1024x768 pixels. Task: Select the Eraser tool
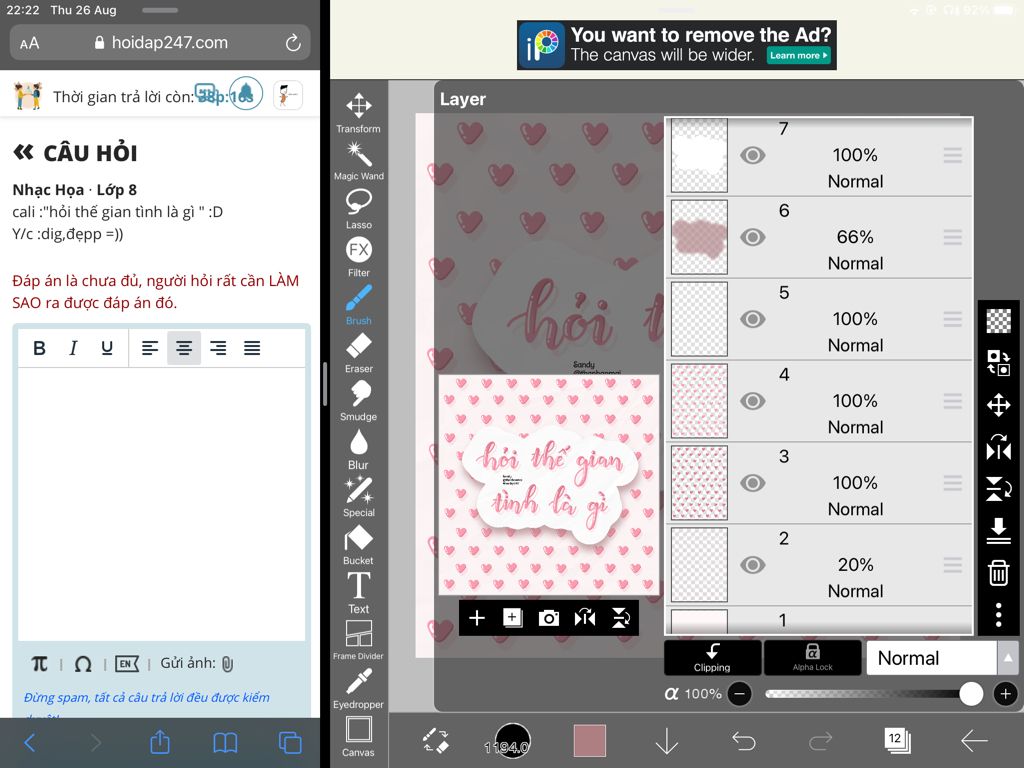(359, 353)
